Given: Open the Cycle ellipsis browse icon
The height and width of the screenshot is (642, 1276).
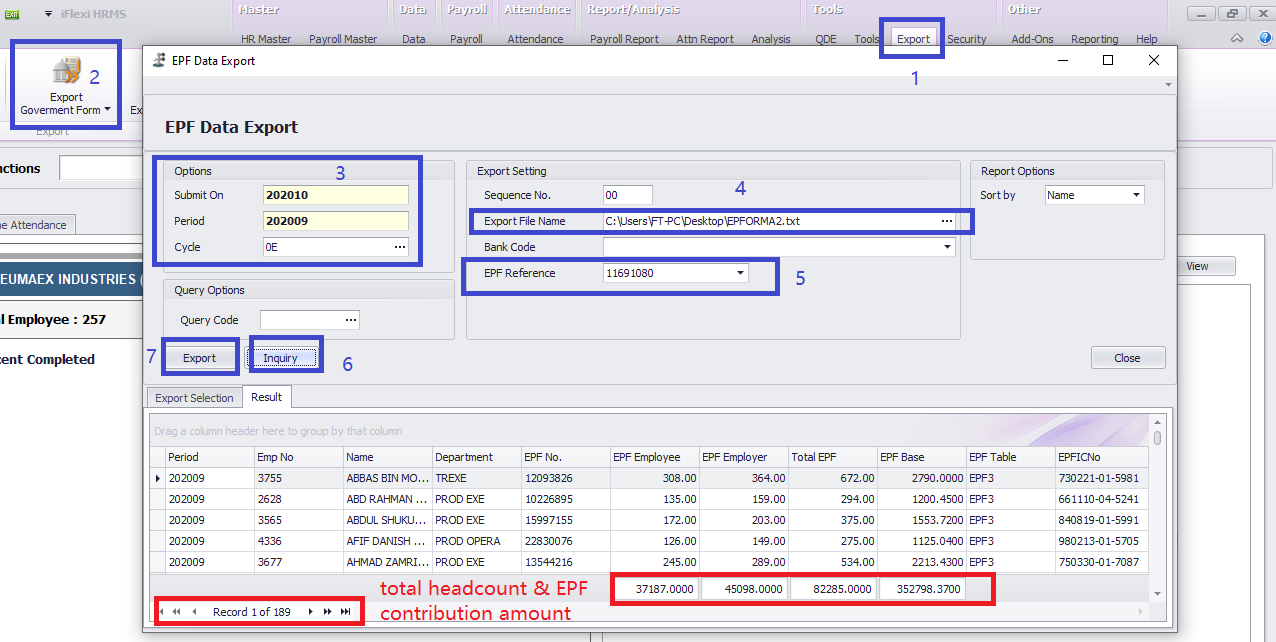Looking at the screenshot, I should pos(399,246).
